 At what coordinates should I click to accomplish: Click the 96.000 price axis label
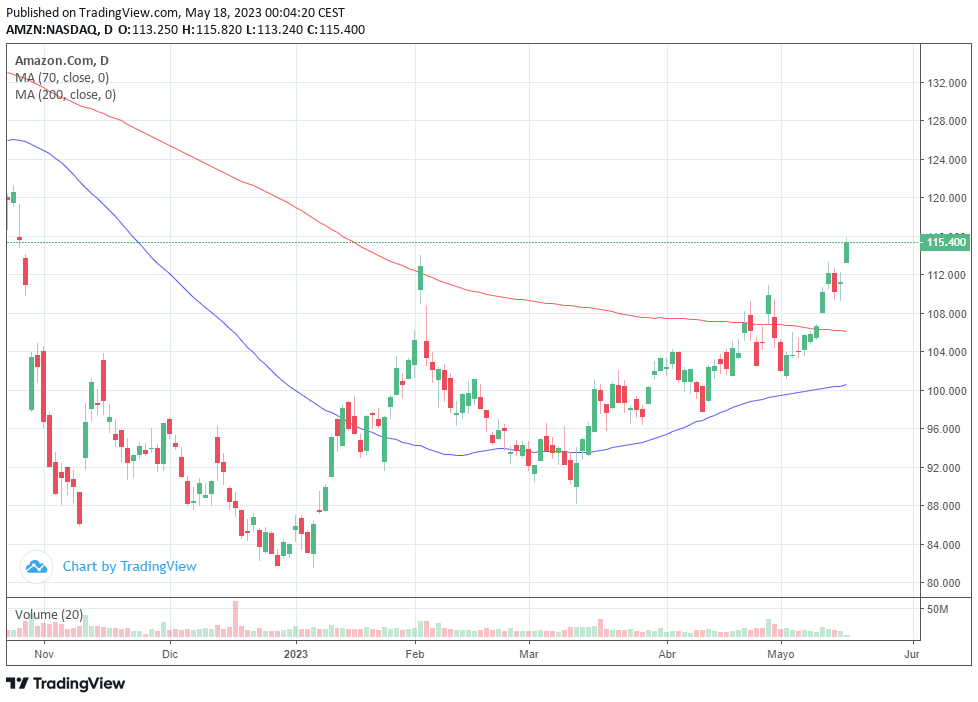pyautogui.click(x=946, y=429)
